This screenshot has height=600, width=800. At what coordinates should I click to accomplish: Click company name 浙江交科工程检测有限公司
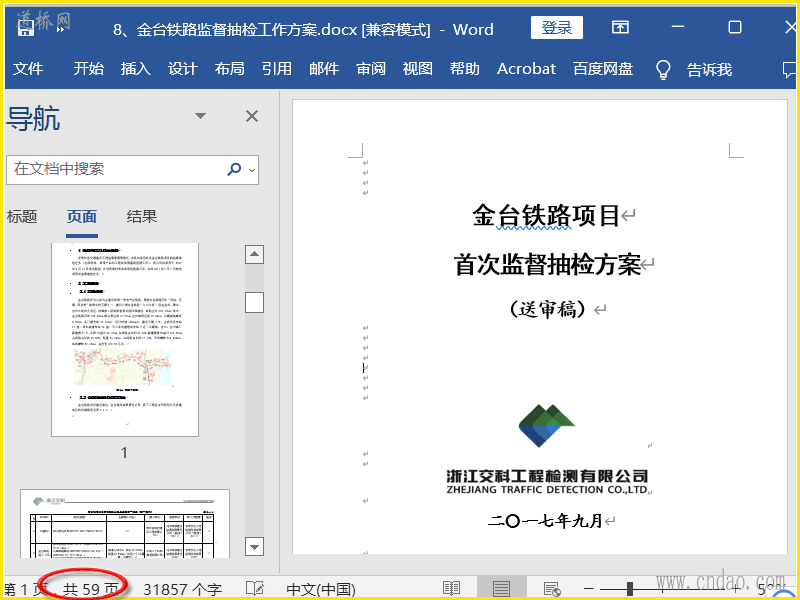[547, 477]
